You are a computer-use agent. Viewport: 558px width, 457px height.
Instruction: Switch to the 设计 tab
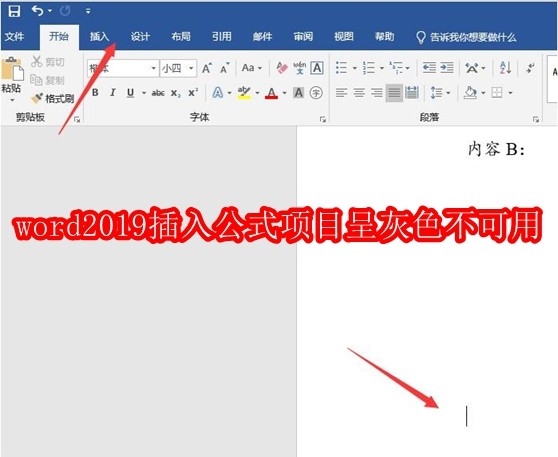(x=140, y=36)
